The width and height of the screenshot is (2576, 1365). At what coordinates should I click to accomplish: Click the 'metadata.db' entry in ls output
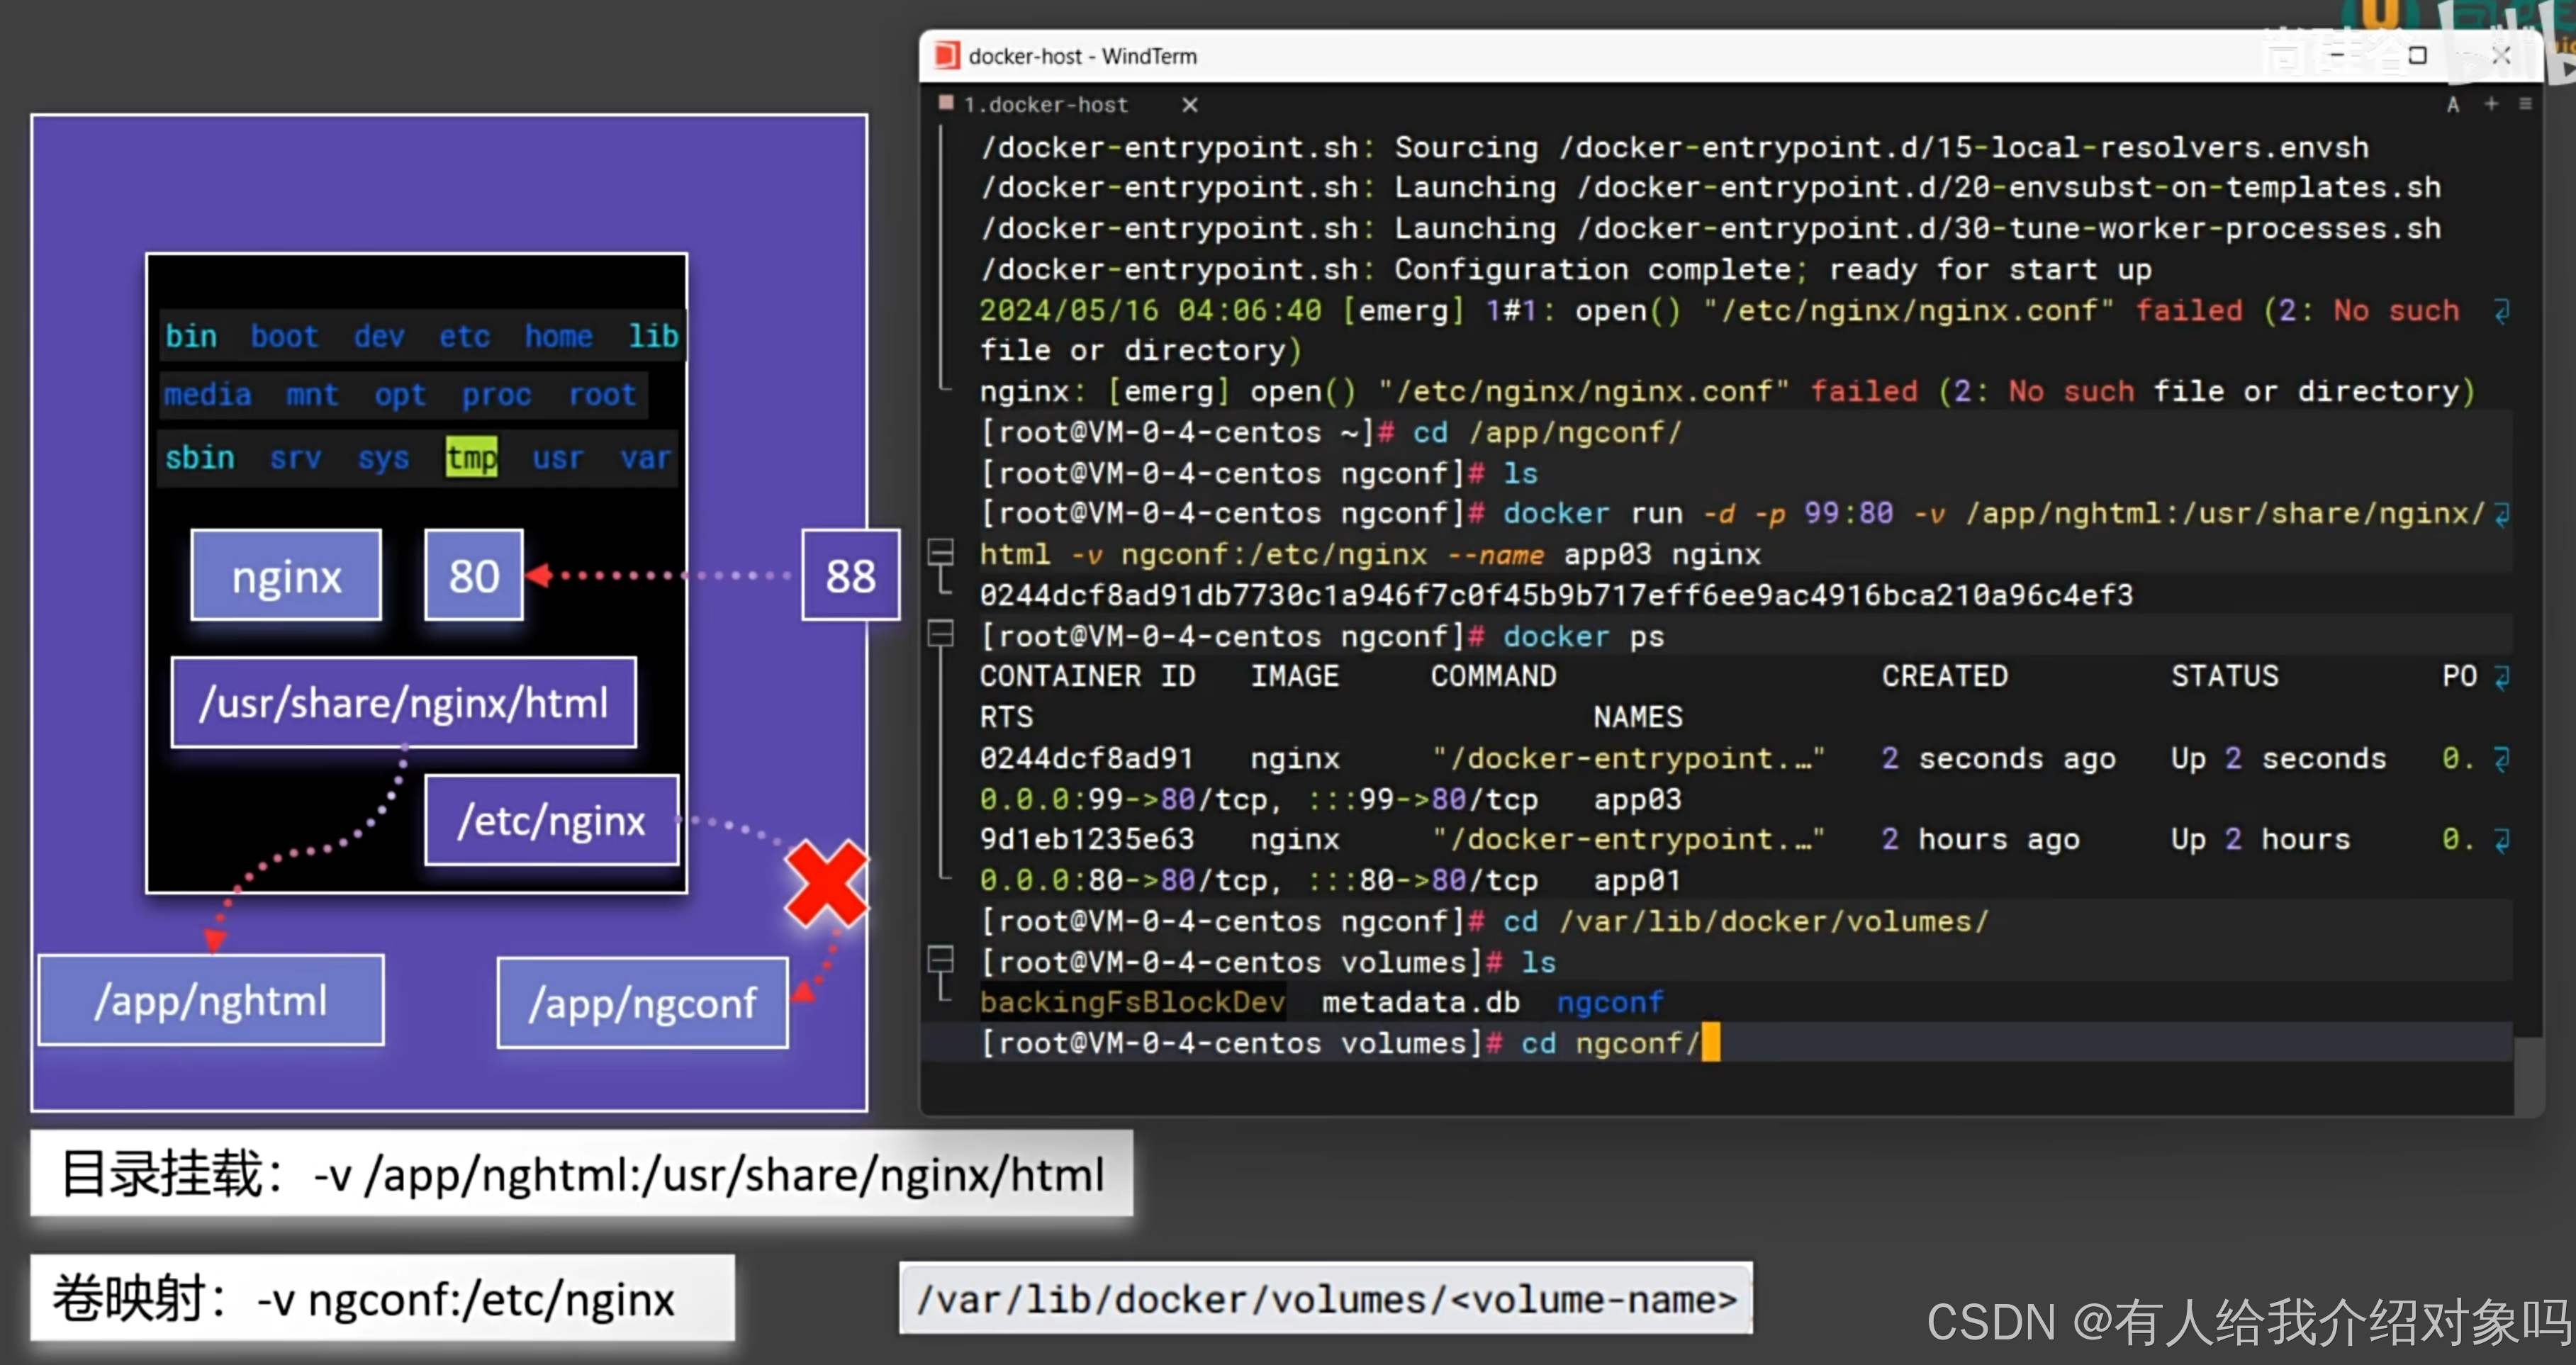[x=1420, y=1002]
